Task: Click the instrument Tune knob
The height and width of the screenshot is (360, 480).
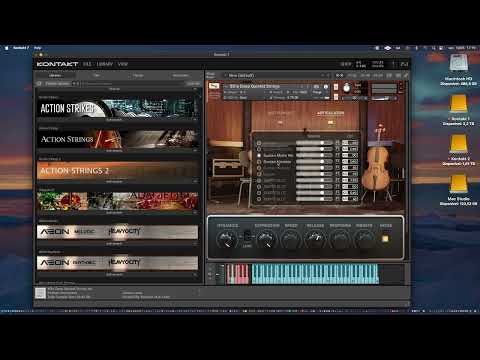Action: tap(347, 88)
